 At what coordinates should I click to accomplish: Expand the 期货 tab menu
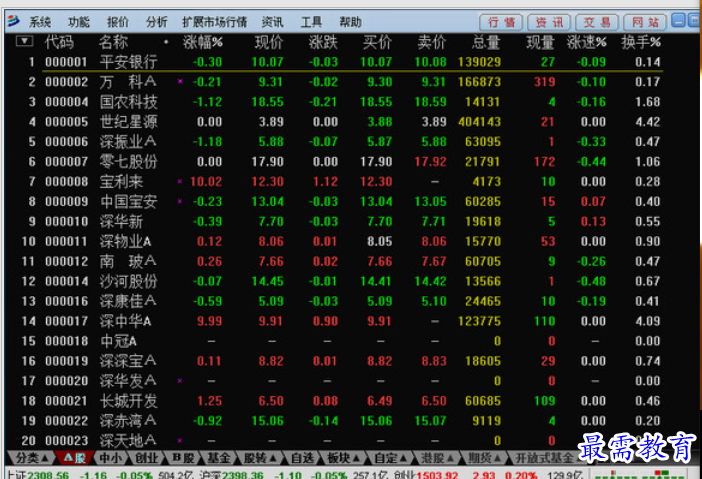(484, 458)
